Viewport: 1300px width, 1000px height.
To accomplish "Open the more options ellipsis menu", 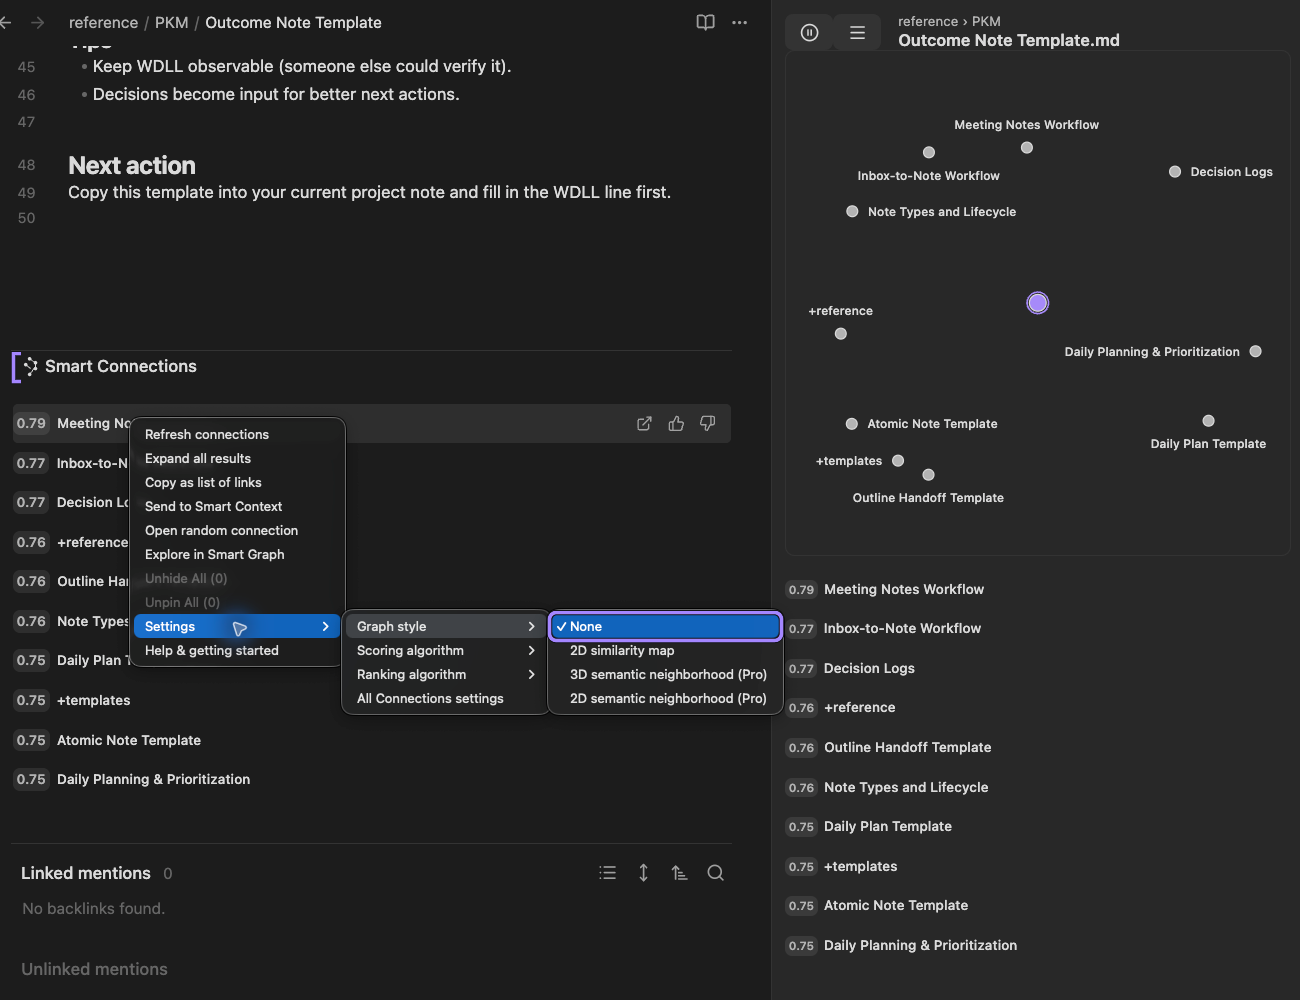I will 740,22.
